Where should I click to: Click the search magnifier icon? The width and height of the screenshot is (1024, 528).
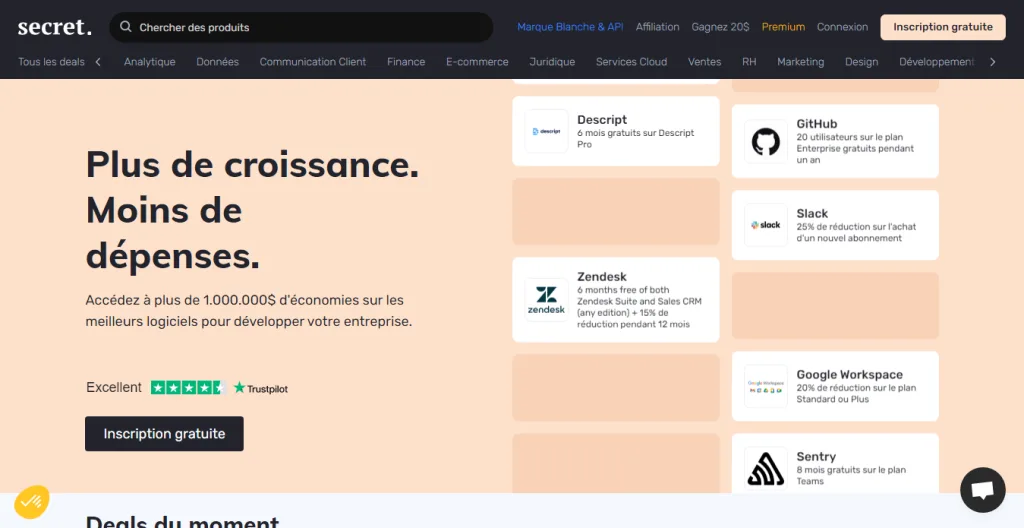coord(126,27)
